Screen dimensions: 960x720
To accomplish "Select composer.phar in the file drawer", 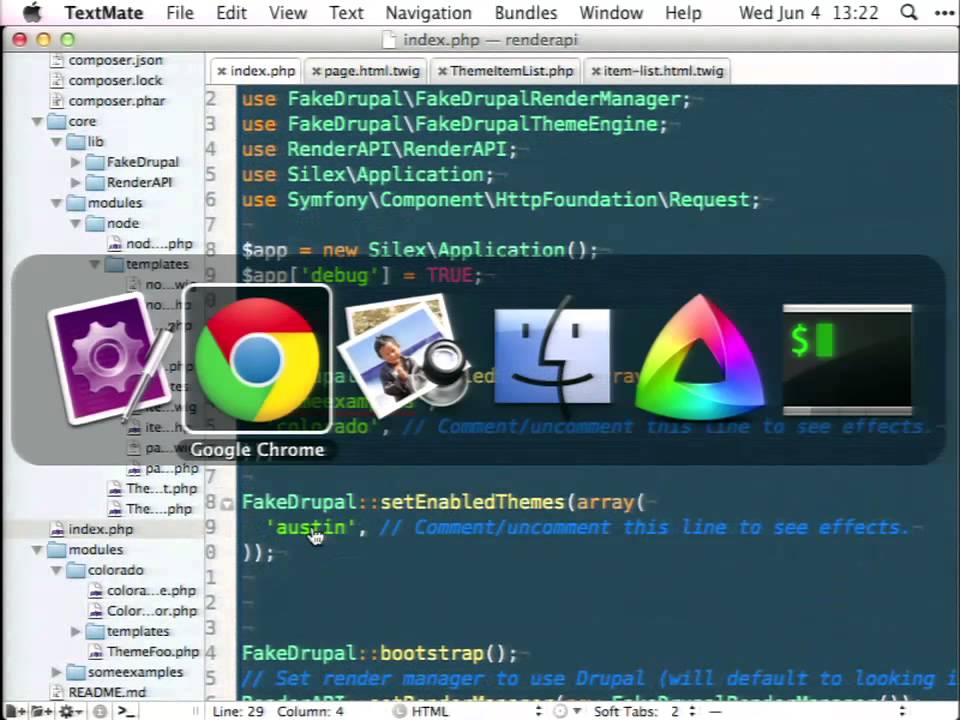I will point(116,101).
